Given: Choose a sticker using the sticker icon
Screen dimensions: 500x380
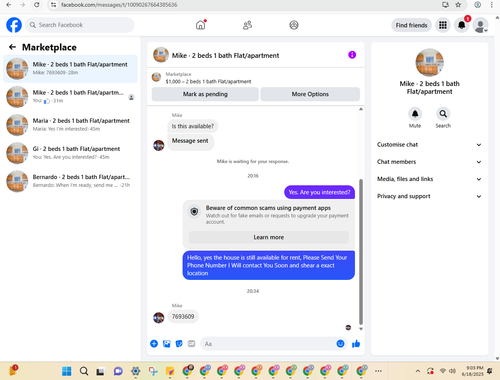Looking at the screenshot, I should 179,344.
